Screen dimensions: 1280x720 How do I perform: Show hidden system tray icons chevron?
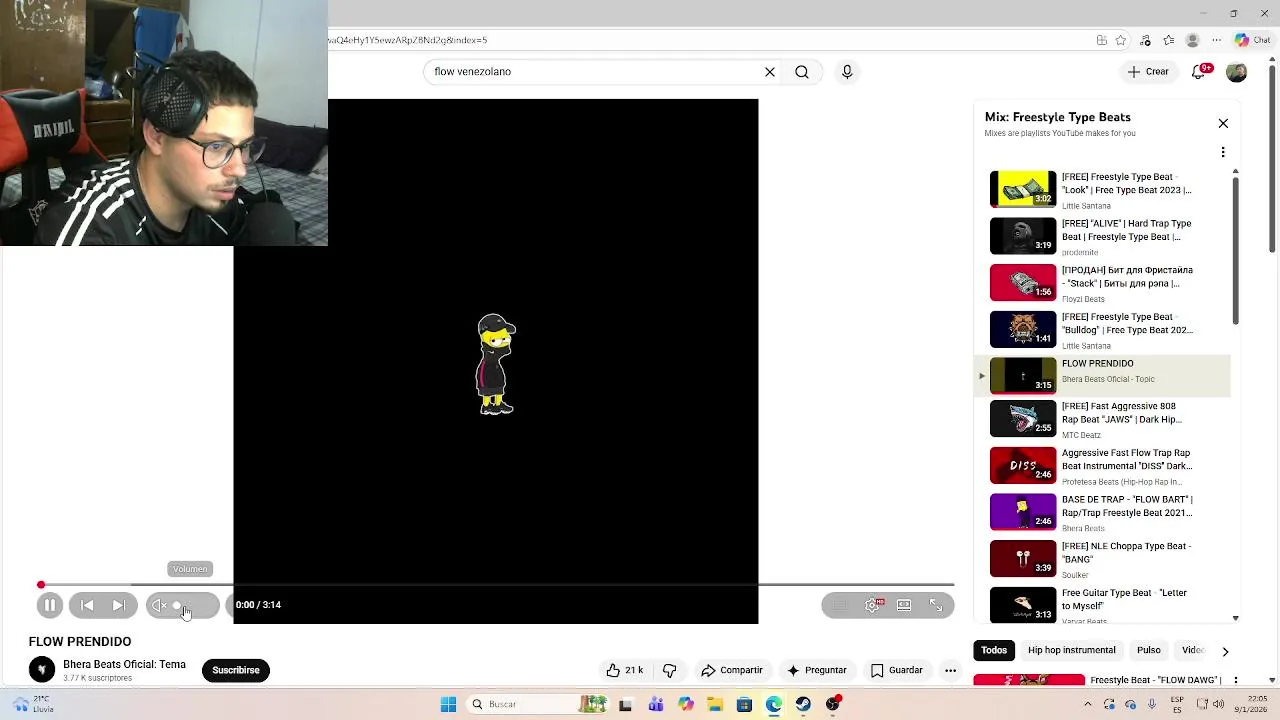(1088, 704)
